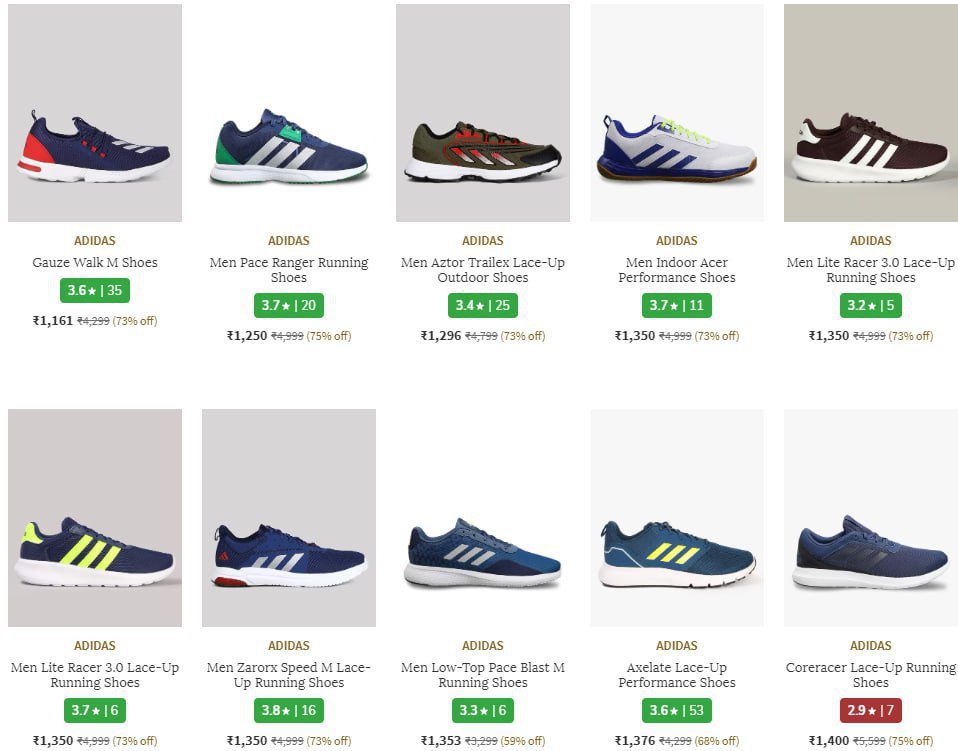
Task: Open Axelate Lace-Up Performance Shoes link
Action: tap(677, 675)
